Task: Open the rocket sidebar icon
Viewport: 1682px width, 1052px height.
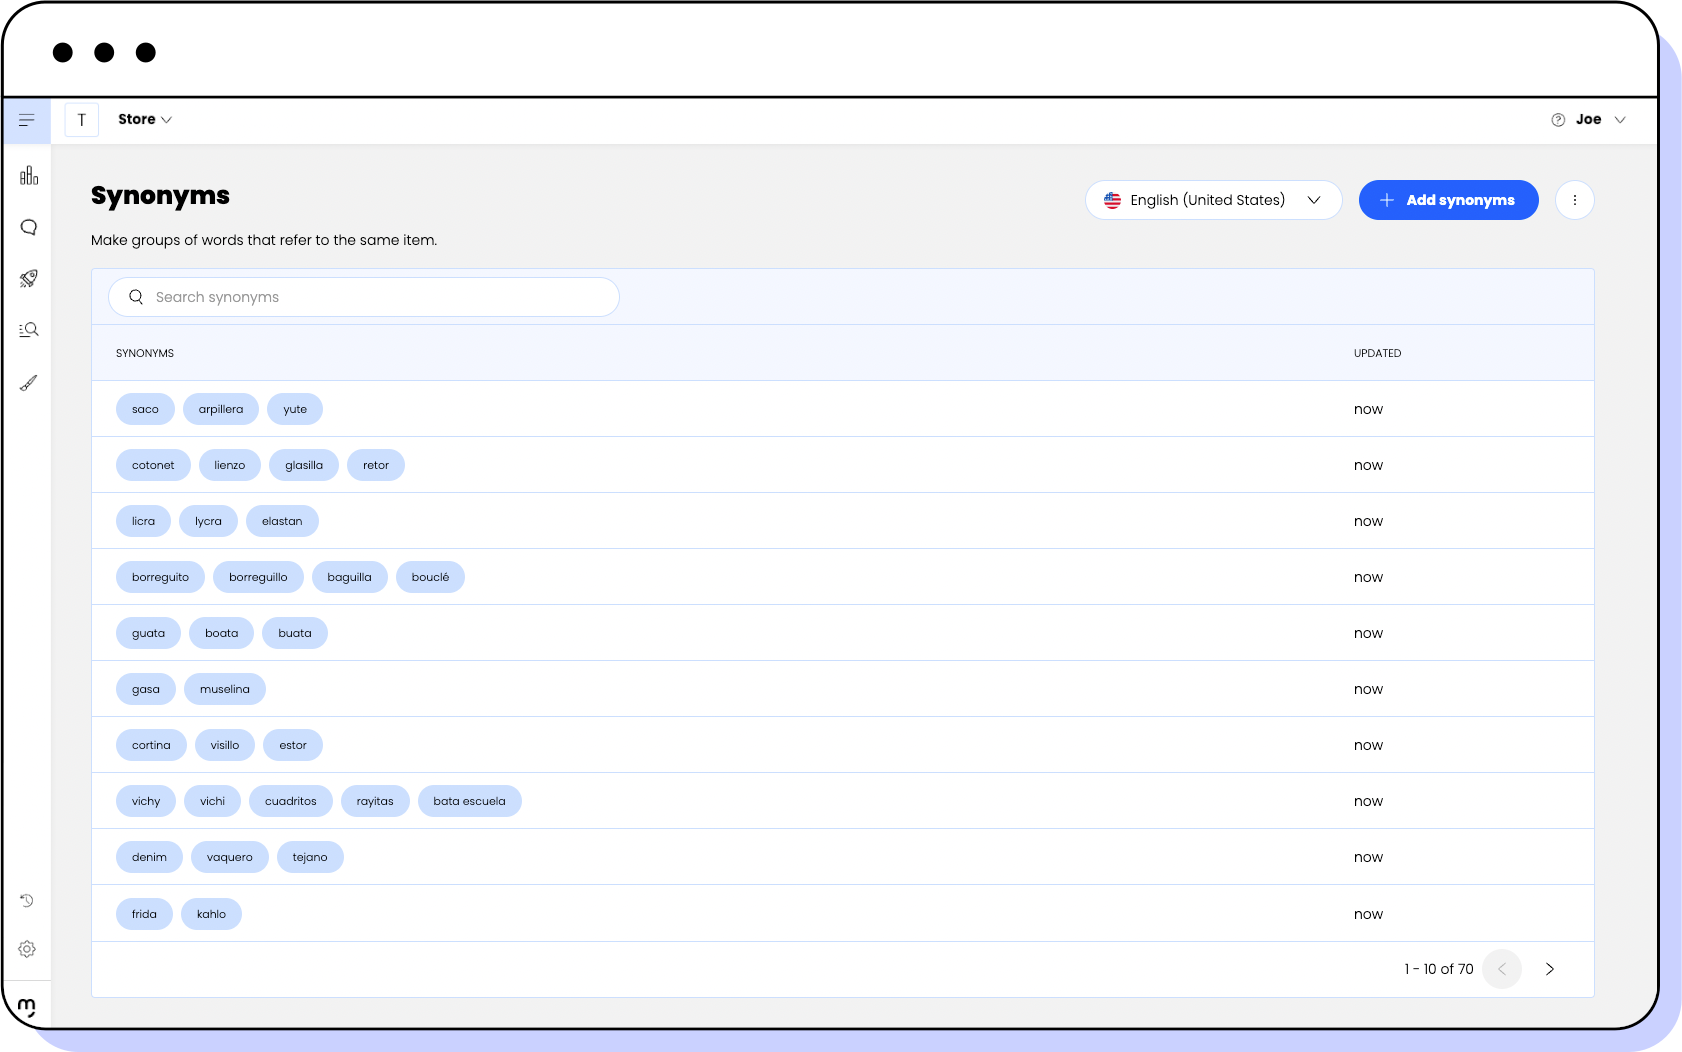Action: point(29,279)
